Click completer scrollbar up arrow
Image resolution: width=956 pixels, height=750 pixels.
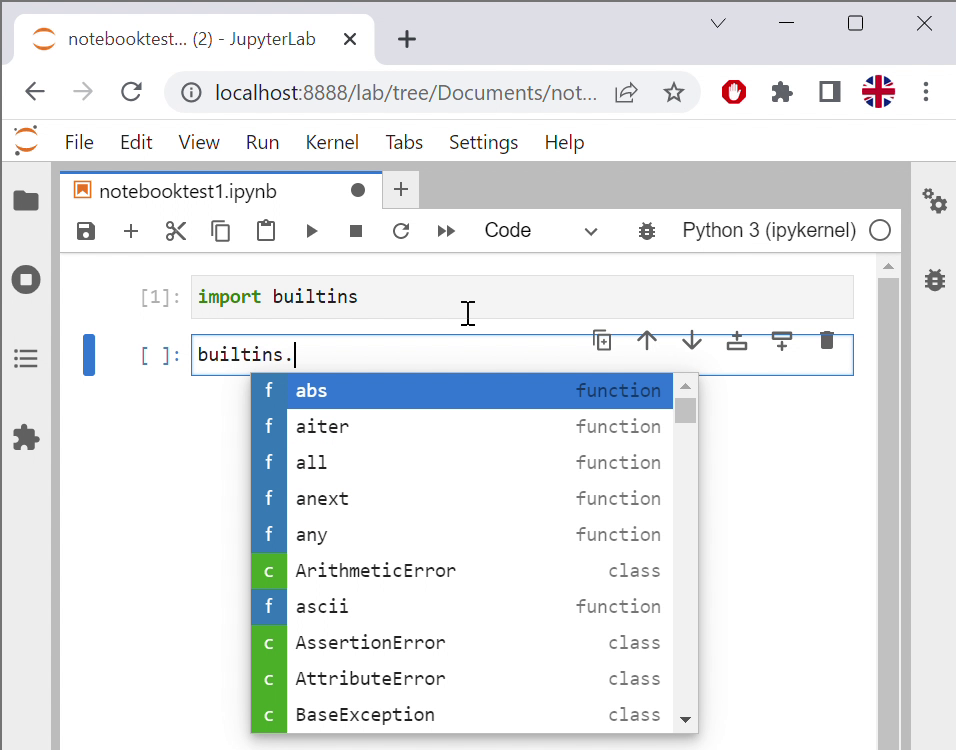(x=685, y=386)
